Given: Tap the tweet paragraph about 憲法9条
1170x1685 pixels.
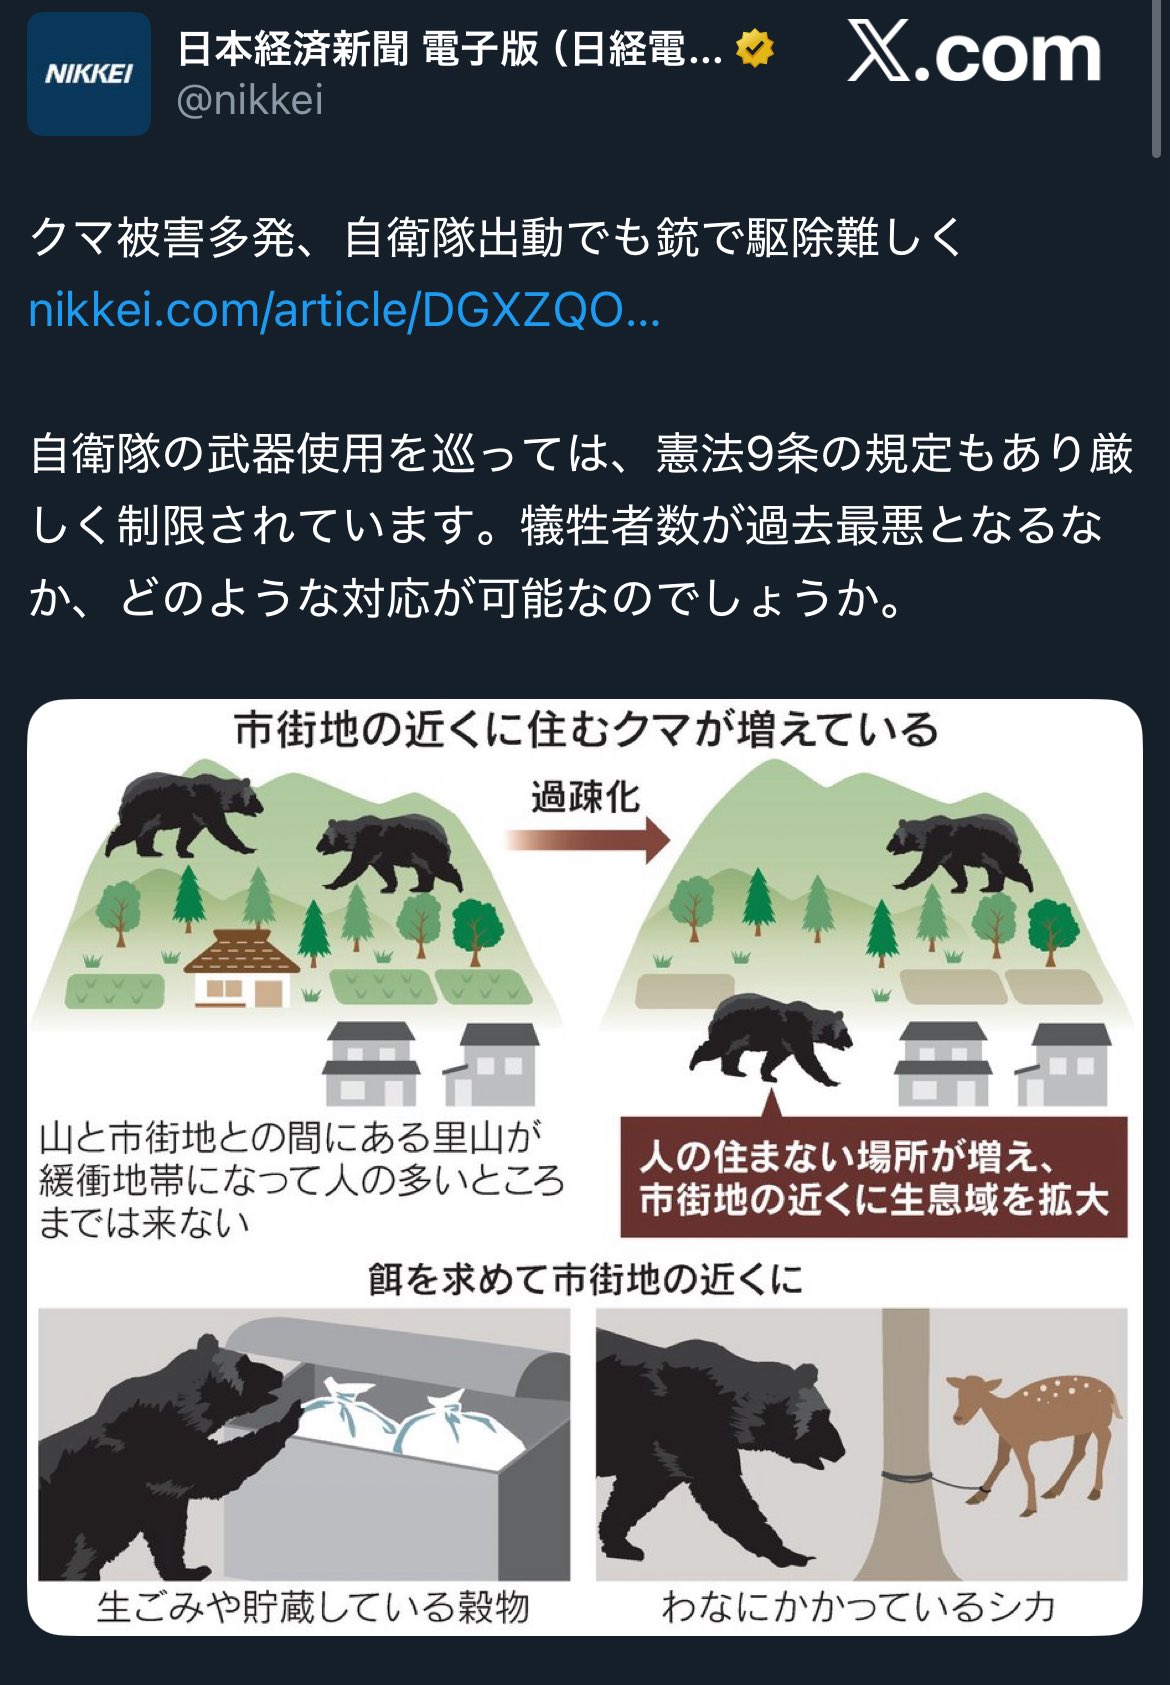Looking at the screenshot, I should (x=580, y=525).
